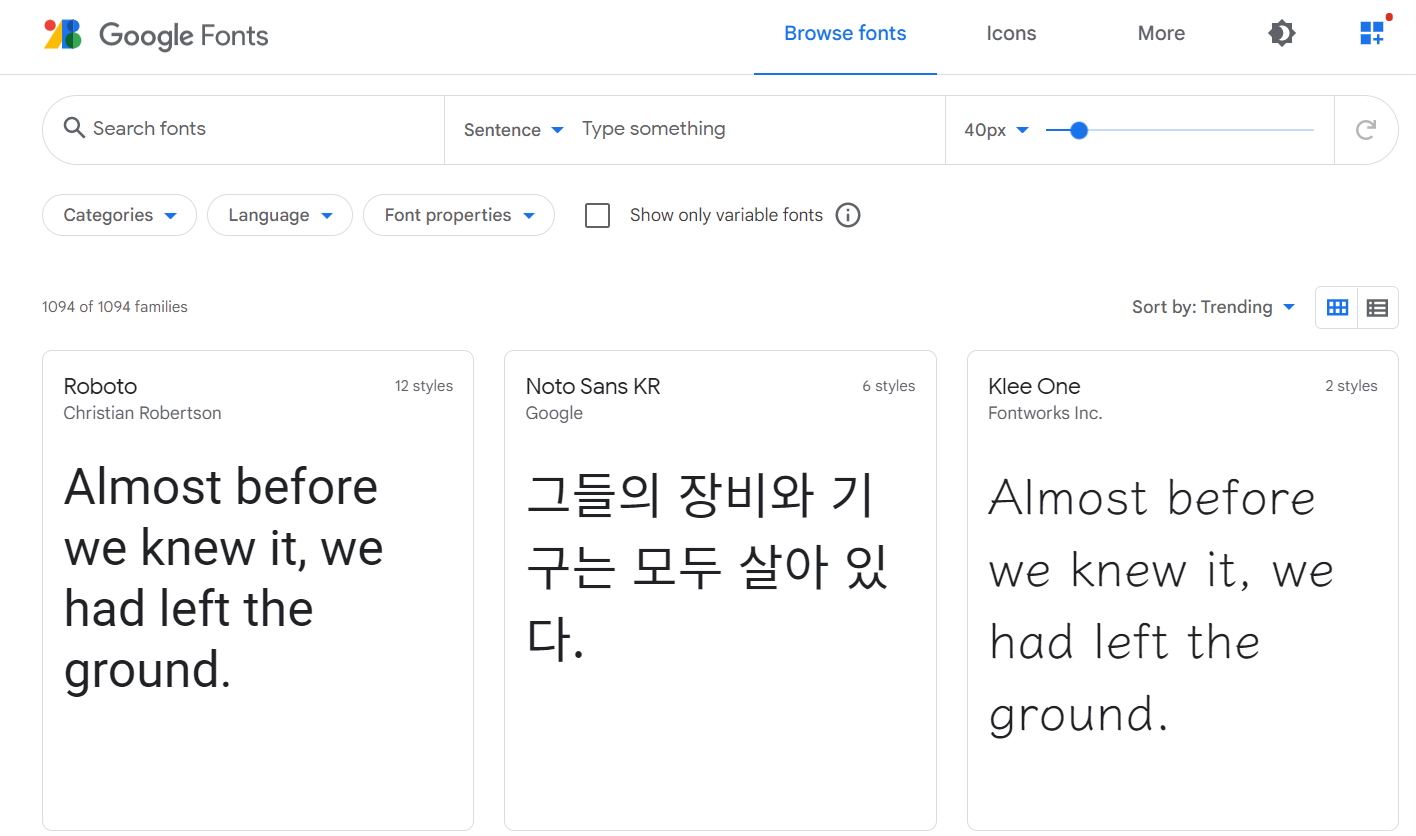Select the Icons tab
The width and height of the screenshot is (1416, 836).
(x=1011, y=33)
